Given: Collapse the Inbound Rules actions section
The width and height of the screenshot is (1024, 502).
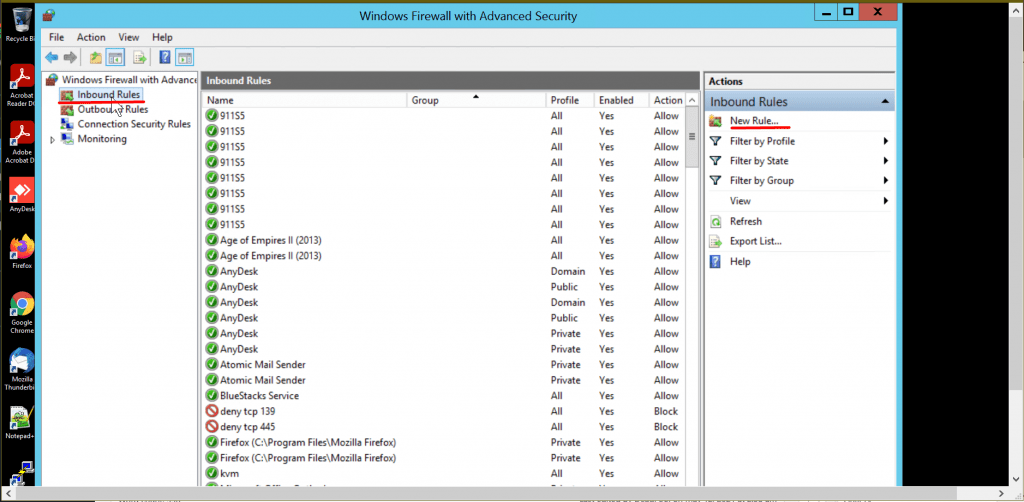Looking at the screenshot, I should pos(884,102).
